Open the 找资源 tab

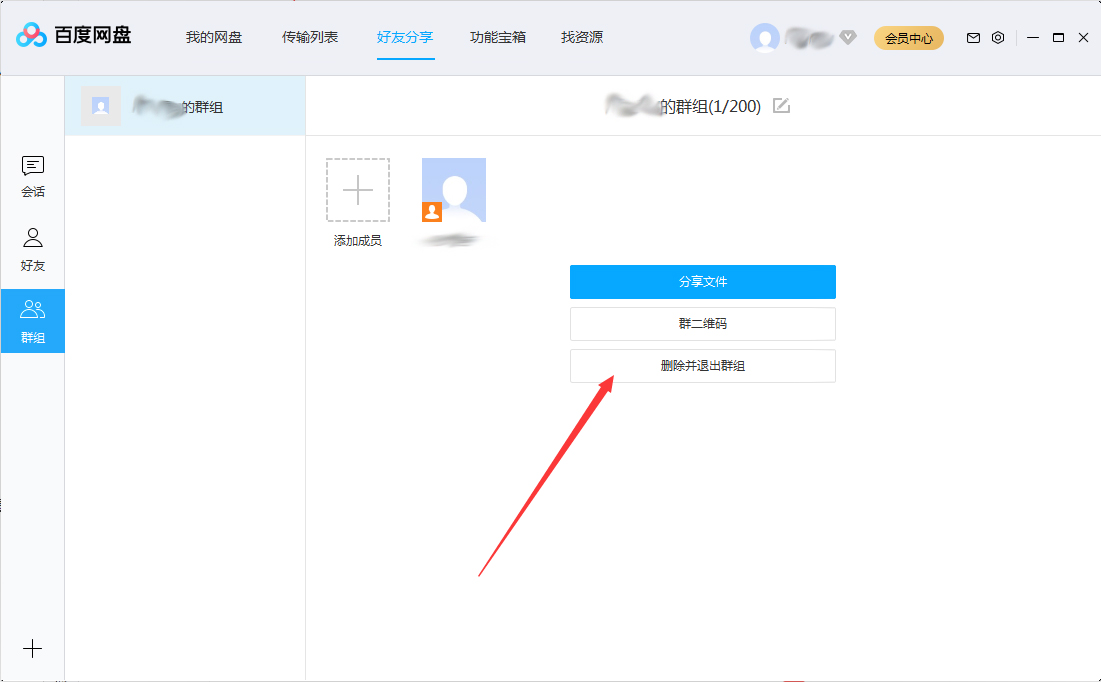tap(582, 37)
